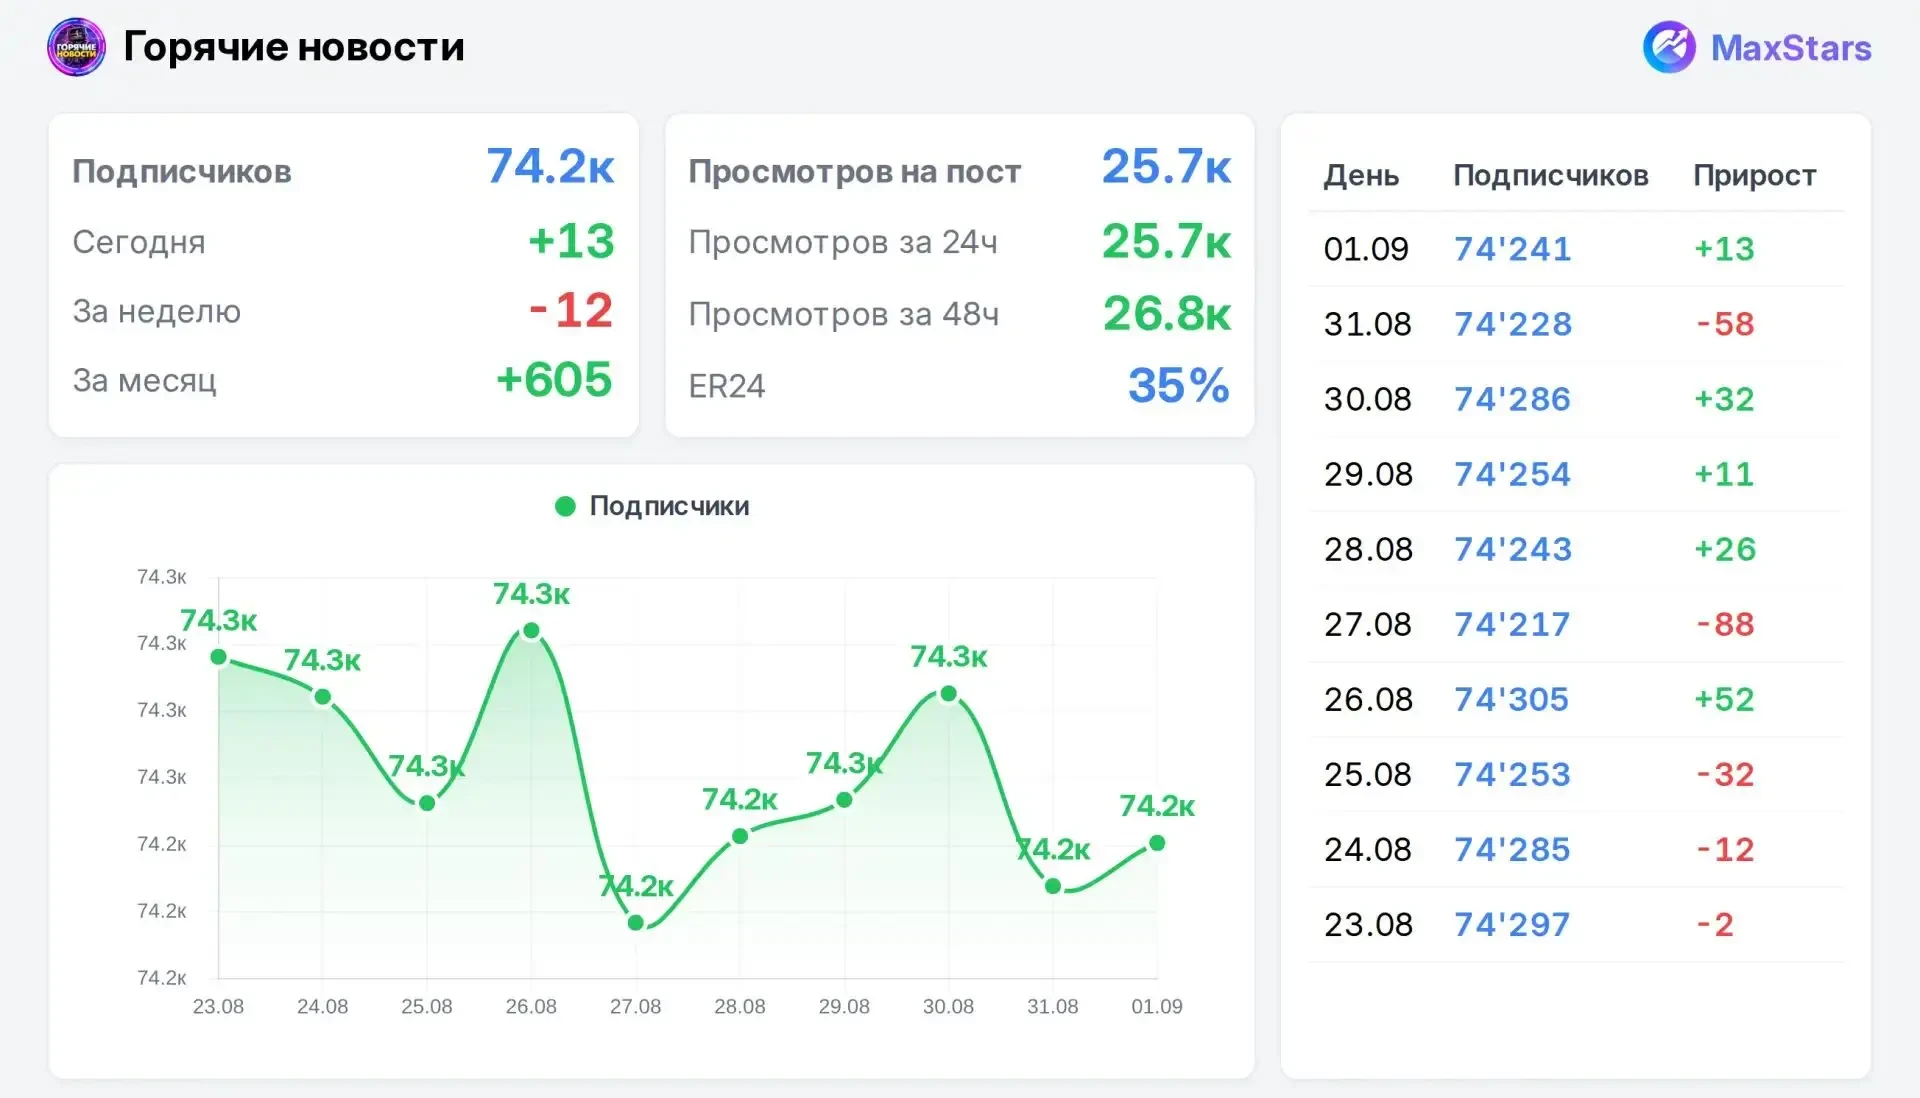Click the -88 growth value
1920x1098 pixels.
[x=1725, y=624]
